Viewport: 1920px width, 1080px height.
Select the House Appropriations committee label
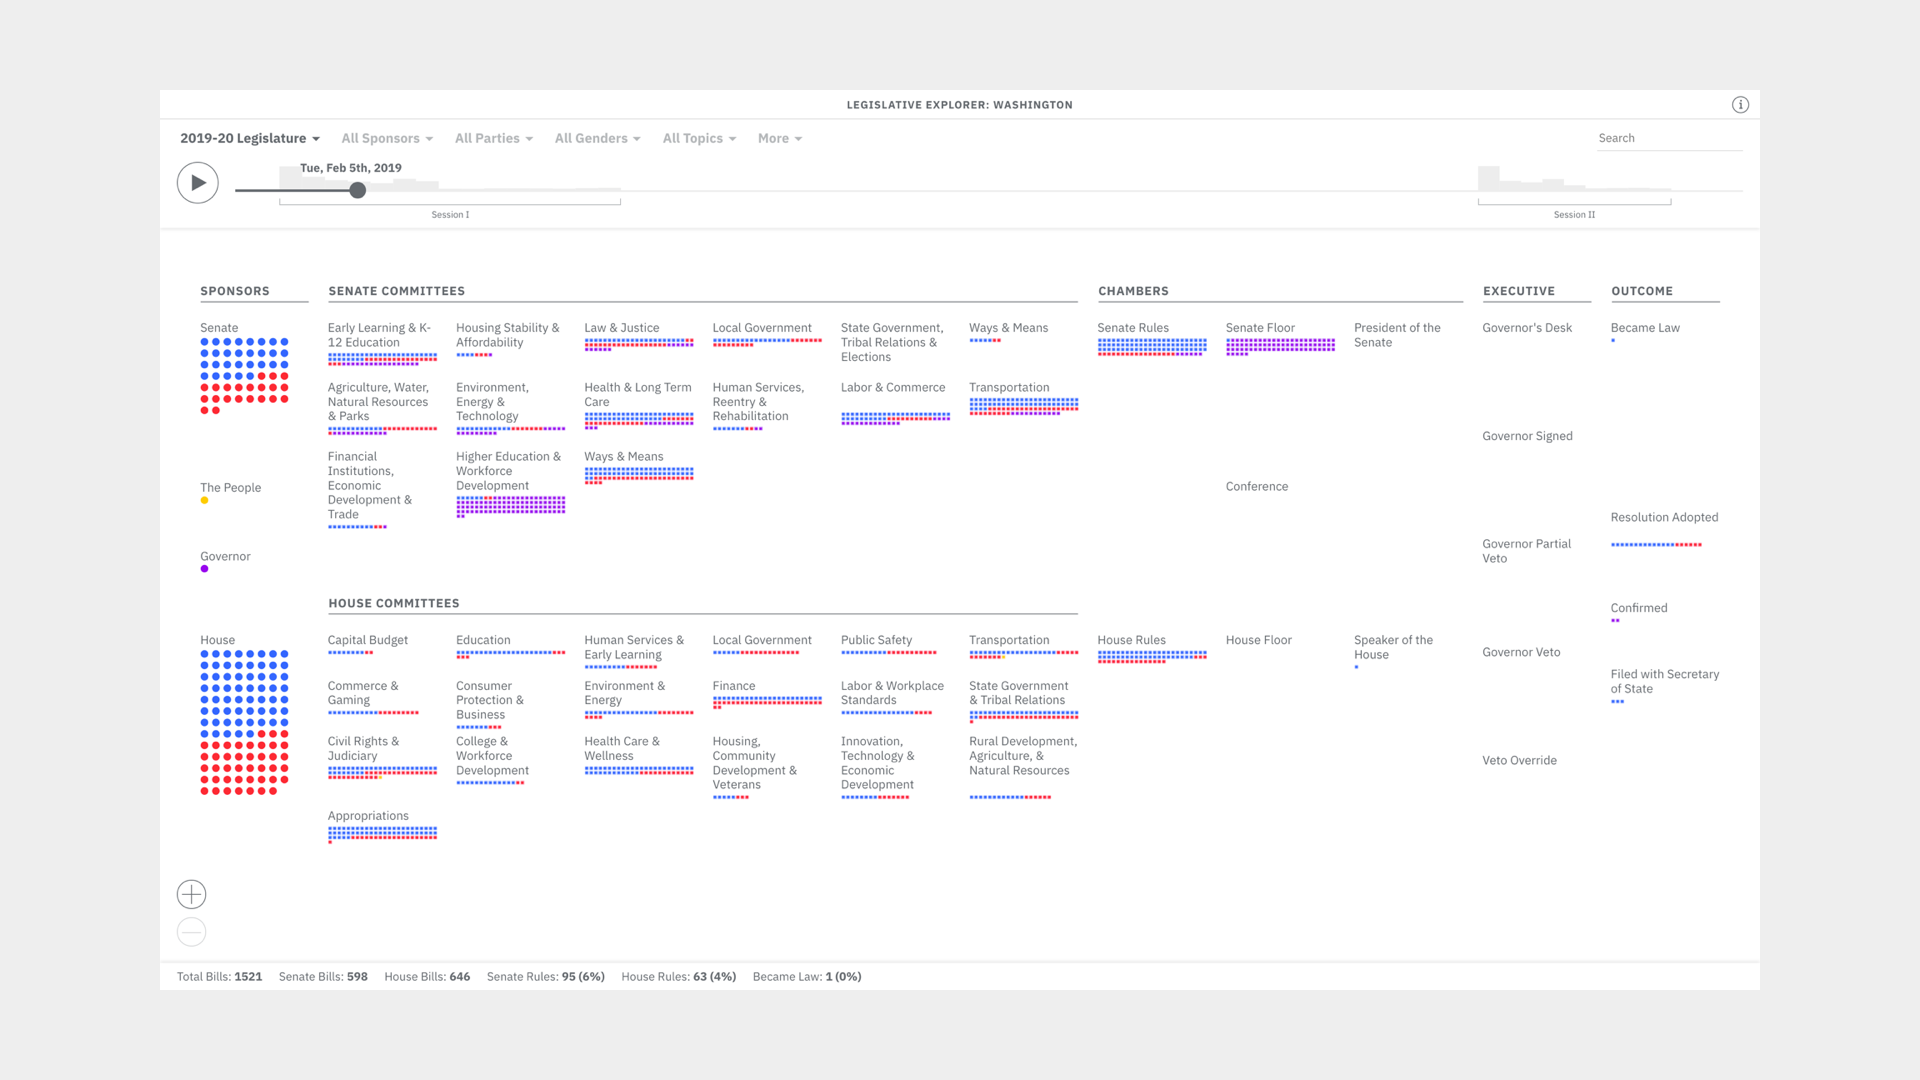coord(368,816)
